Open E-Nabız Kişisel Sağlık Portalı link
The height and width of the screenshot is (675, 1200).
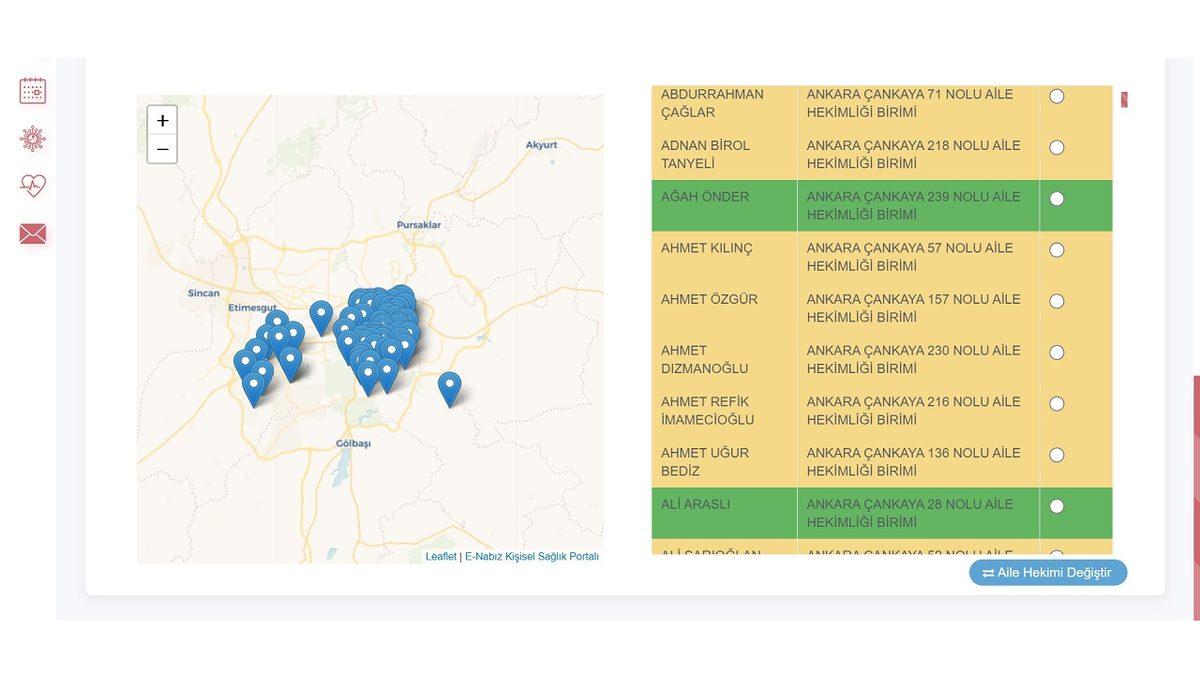pos(531,557)
